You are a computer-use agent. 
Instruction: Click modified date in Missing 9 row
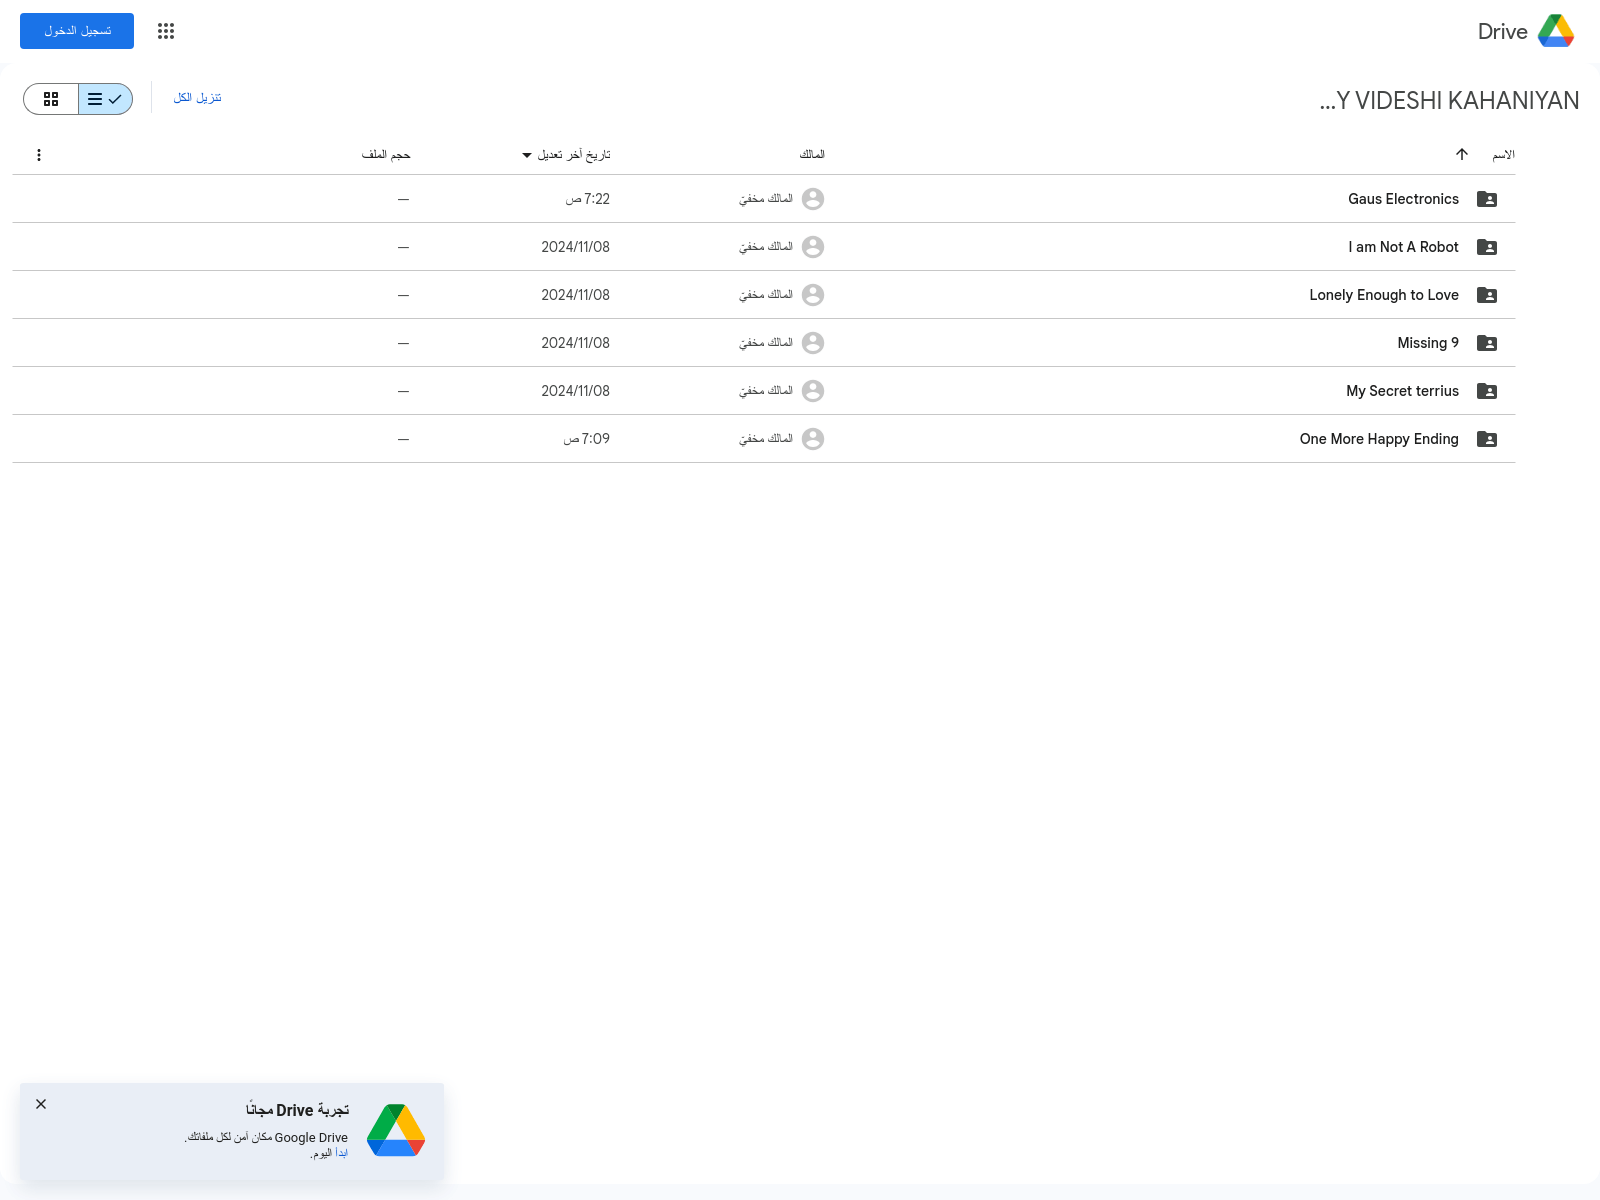click(575, 343)
